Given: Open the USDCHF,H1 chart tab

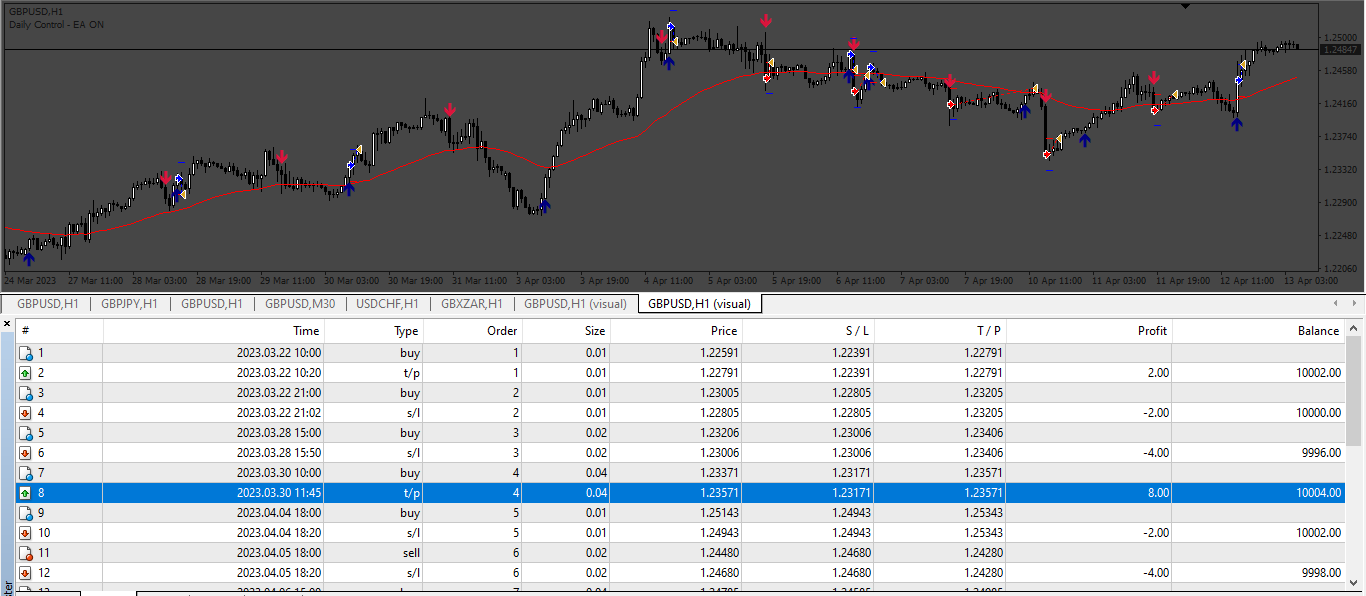Looking at the screenshot, I should (x=387, y=304).
